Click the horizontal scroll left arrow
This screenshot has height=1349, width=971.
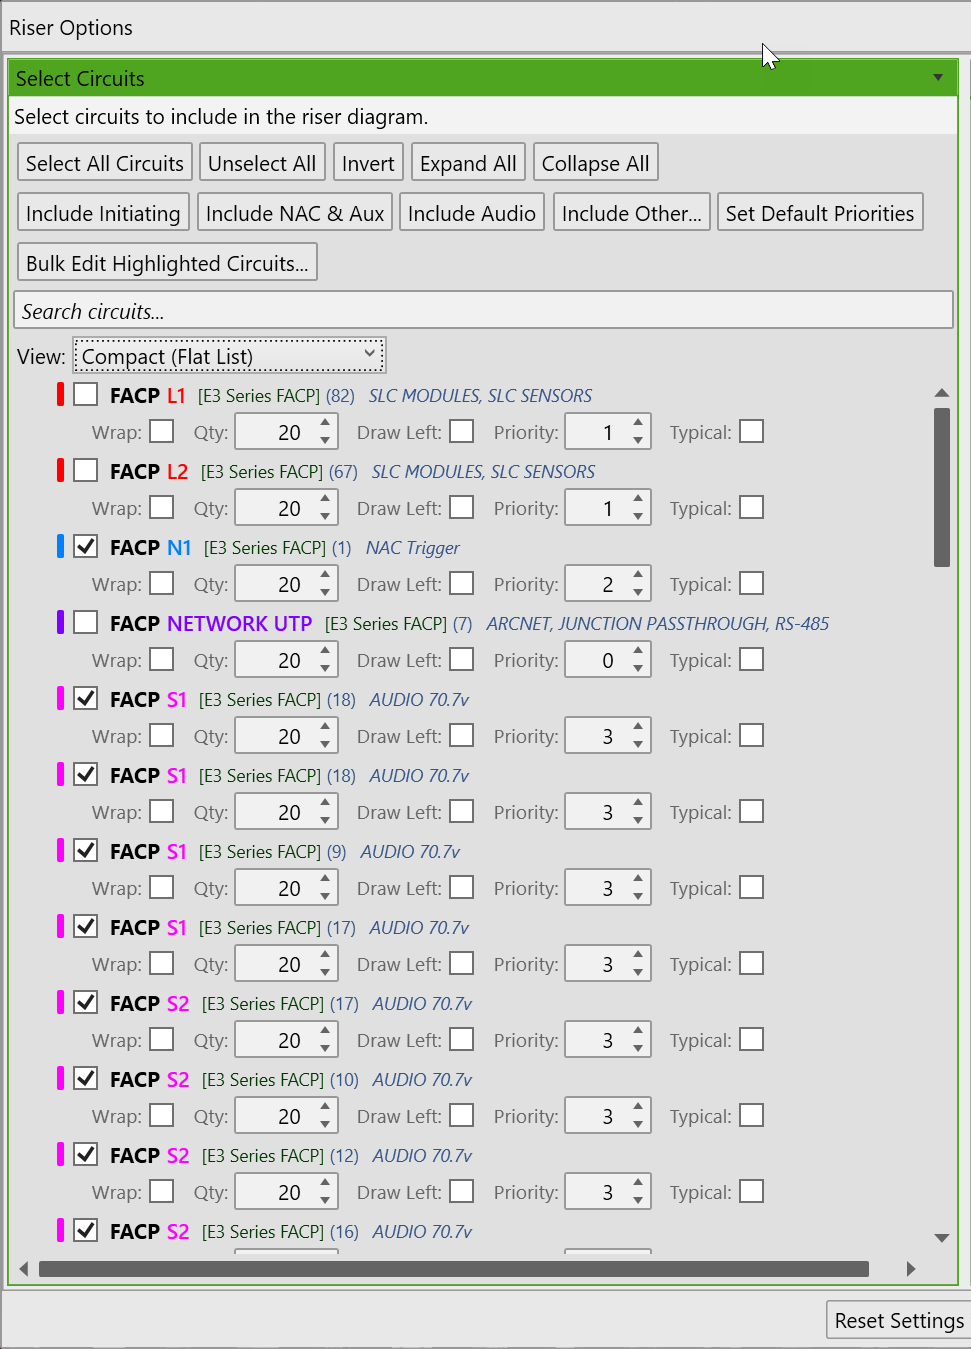(x=24, y=1269)
